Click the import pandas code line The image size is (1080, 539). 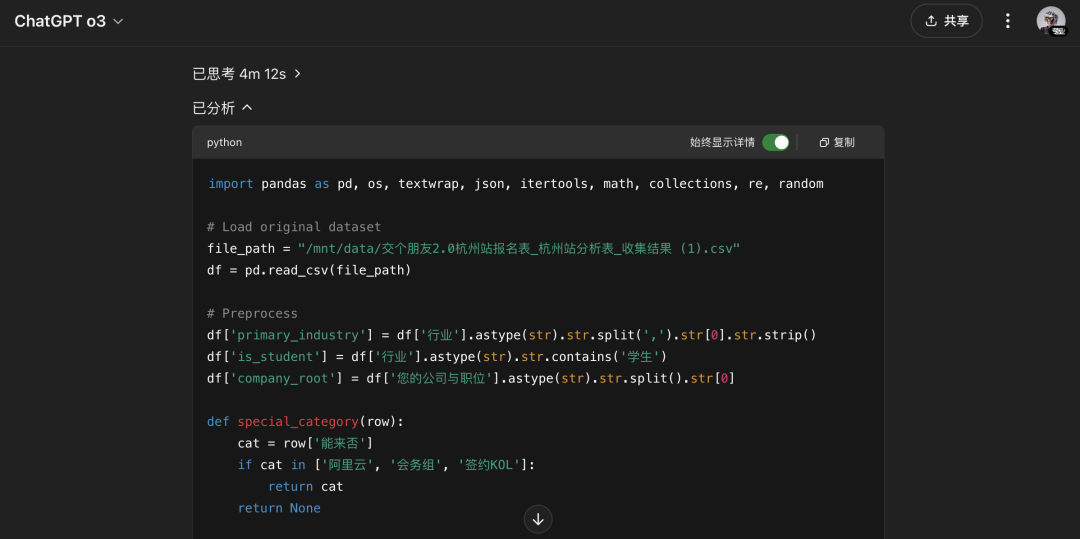point(516,184)
